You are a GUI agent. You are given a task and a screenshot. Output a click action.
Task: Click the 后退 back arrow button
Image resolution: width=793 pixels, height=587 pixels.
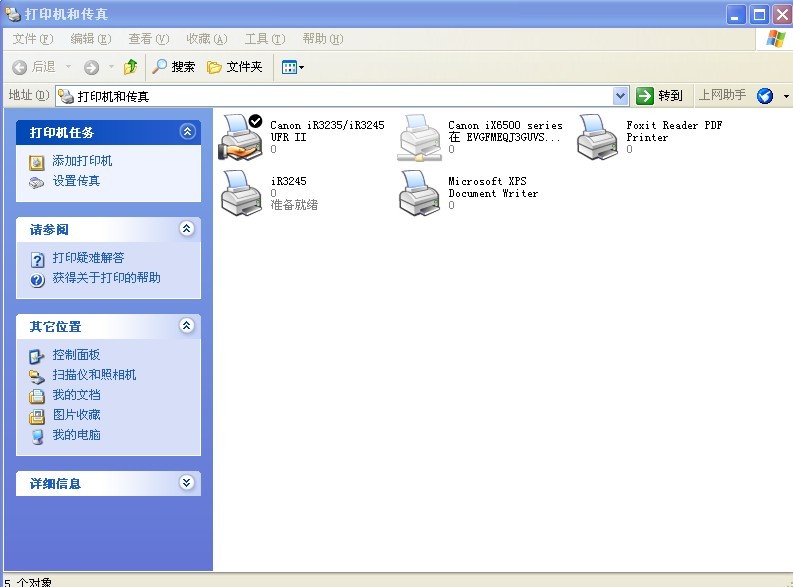[x=33, y=67]
